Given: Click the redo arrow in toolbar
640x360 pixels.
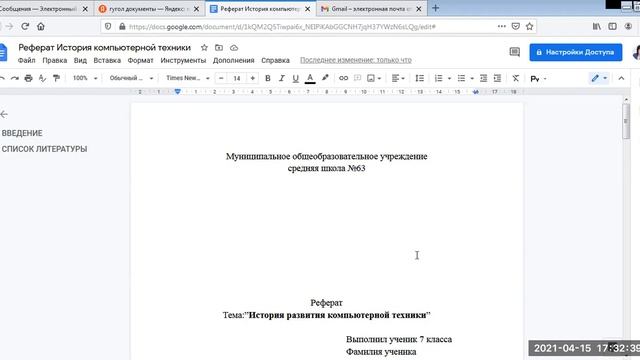Looking at the screenshot, I should click(15, 78).
